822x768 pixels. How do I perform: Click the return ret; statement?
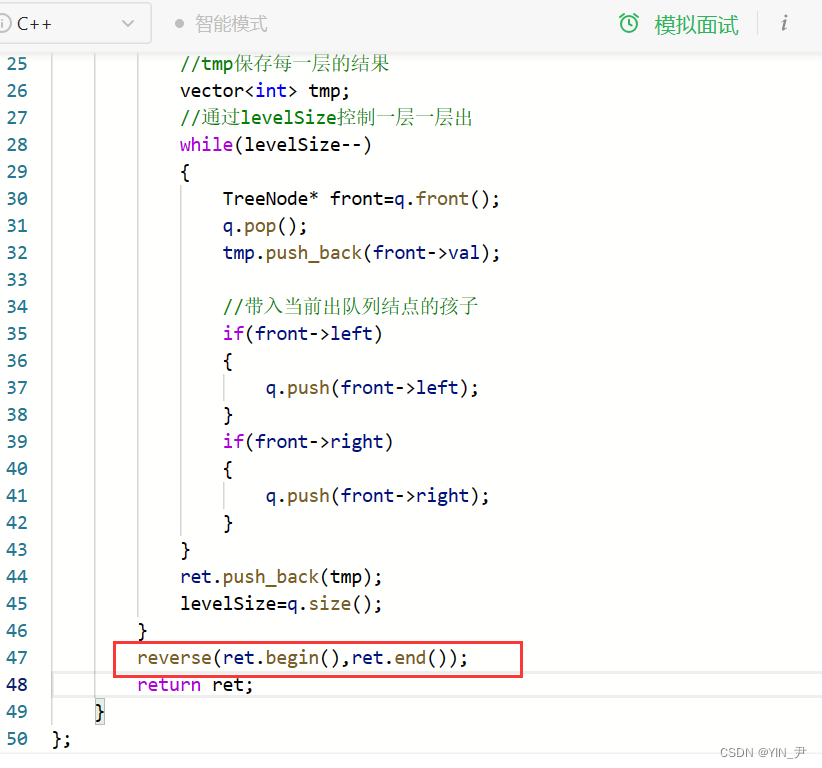click(x=195, y=685)
